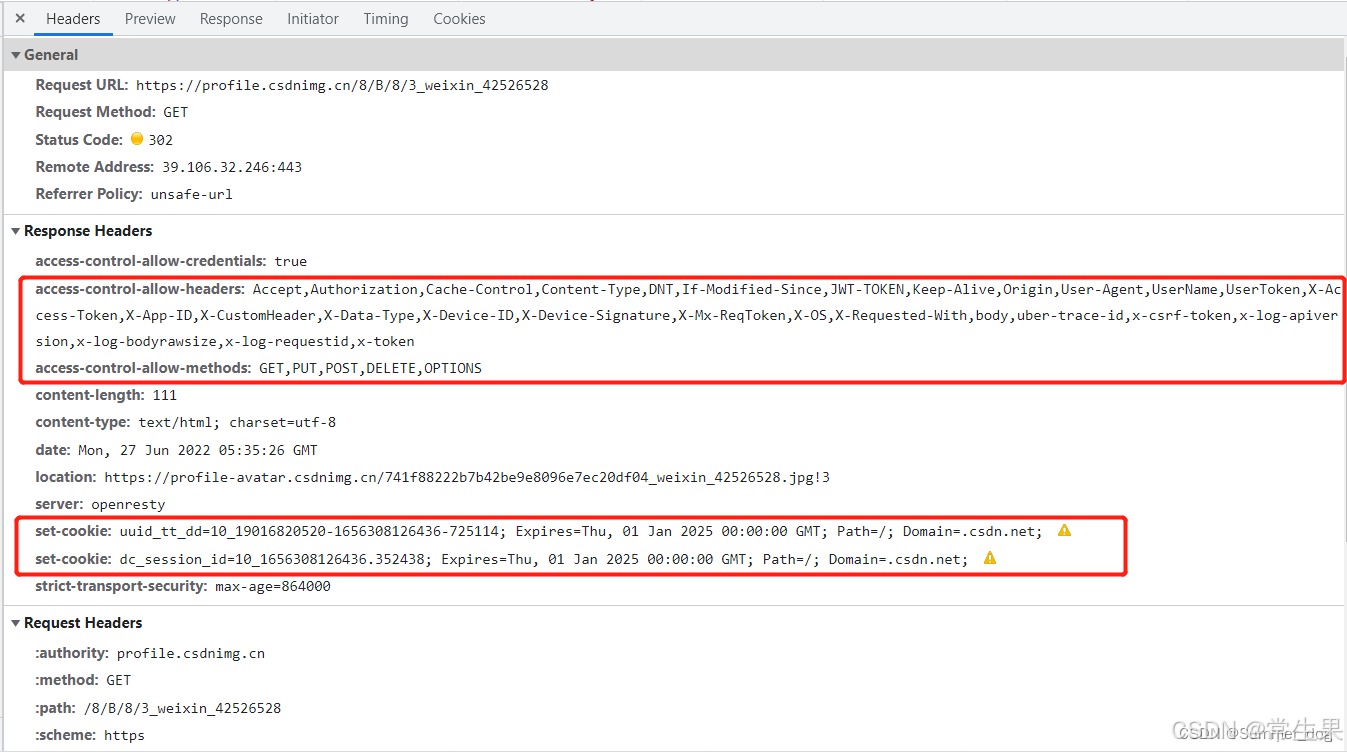Image resolution: width=1347 pixels, height=752 pixels.
Task: Click the Remote Address label
Action: [x=95, y=167]
